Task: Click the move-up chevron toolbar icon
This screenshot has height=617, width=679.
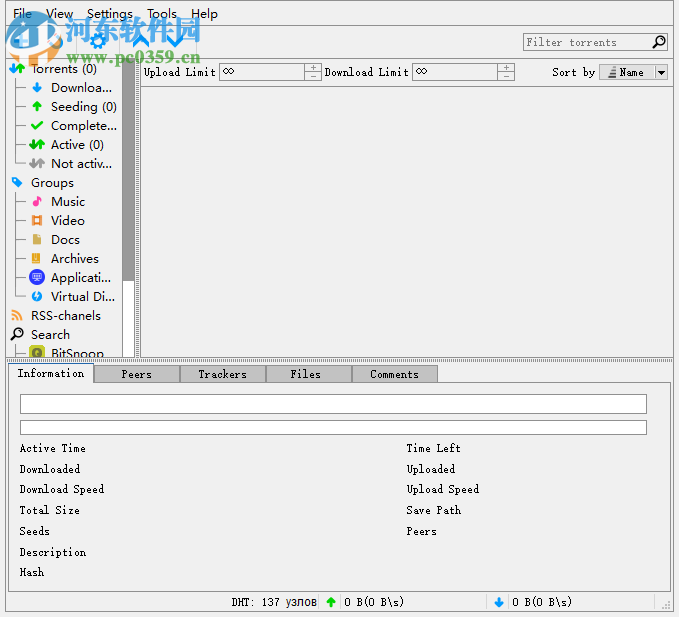Action: click(141, 42)
